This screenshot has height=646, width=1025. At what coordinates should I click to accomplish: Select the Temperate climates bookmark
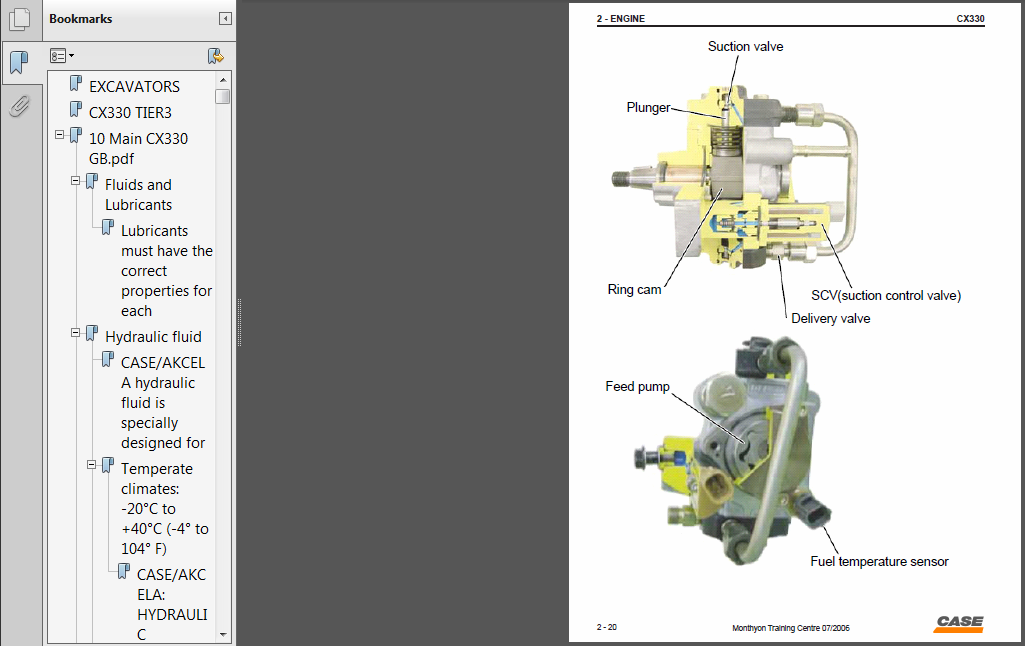(x=165, y=509)
